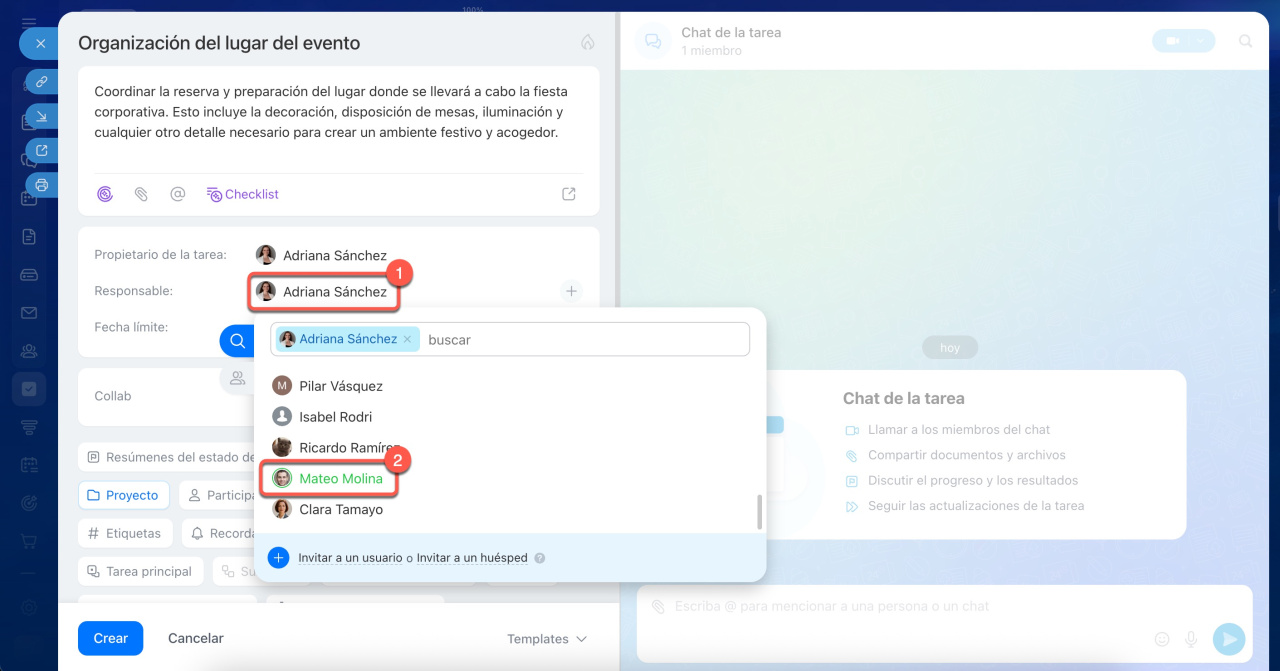This screenshot has width=1280, height=671.
Task: Open the Templates dropdown
Action: click(x=547, y=639)
